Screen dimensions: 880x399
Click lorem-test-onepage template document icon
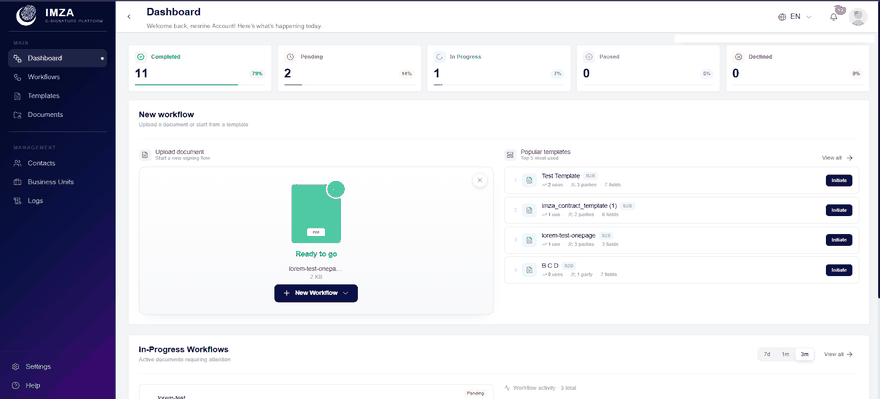coord(529,240)
